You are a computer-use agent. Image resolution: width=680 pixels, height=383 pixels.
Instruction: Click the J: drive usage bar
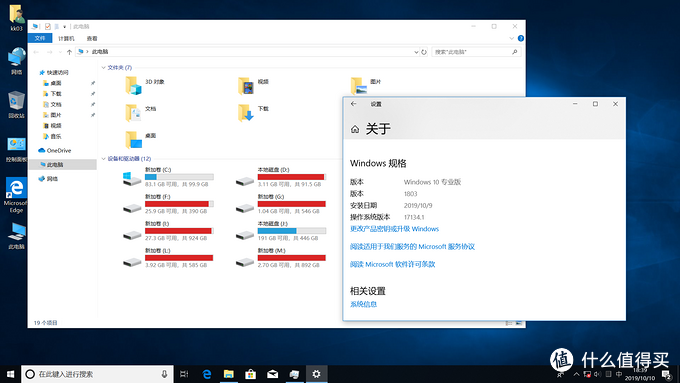(291, 231)
